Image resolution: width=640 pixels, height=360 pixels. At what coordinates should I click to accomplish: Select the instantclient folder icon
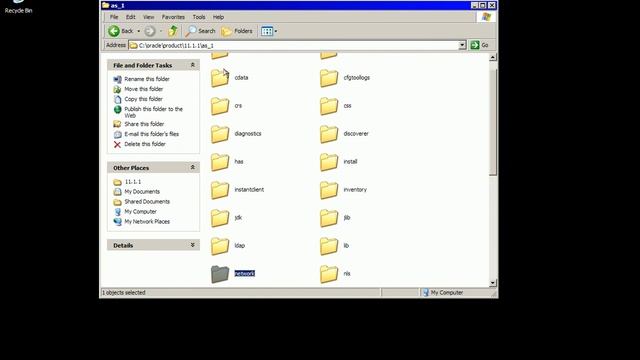point(220,190)
